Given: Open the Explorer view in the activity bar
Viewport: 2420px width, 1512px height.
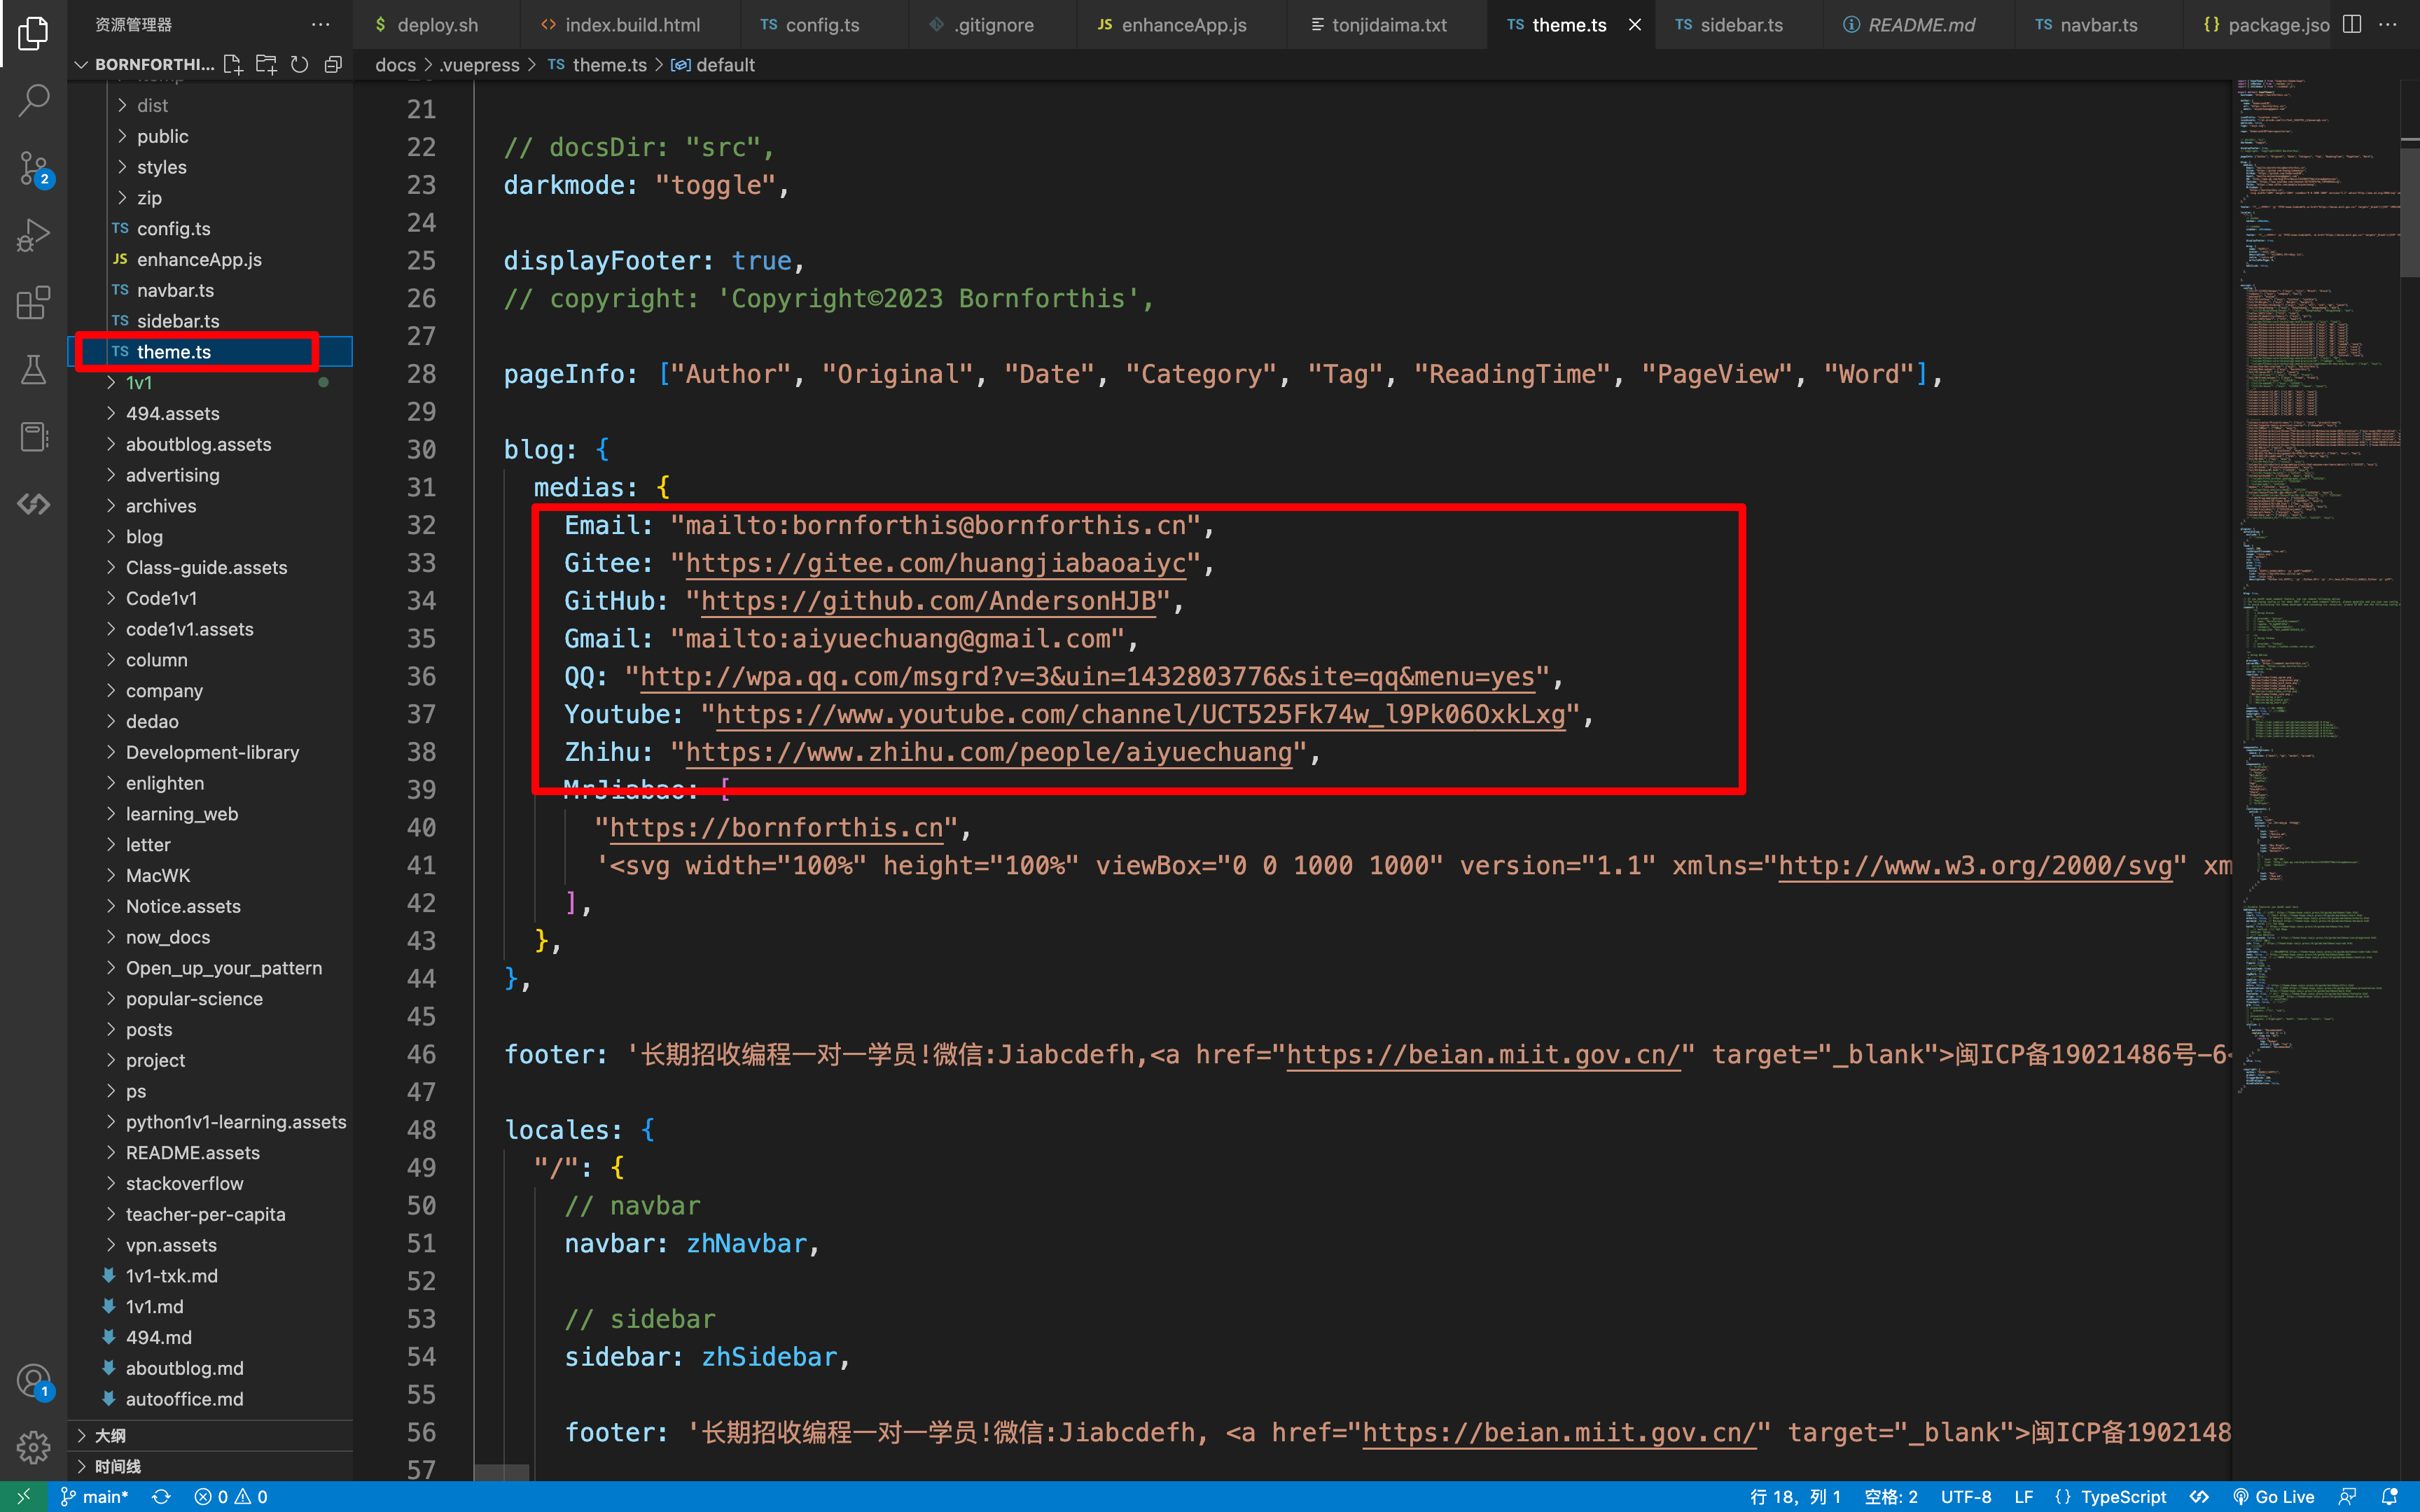Looking at the screenshot, I should (33, 33).
